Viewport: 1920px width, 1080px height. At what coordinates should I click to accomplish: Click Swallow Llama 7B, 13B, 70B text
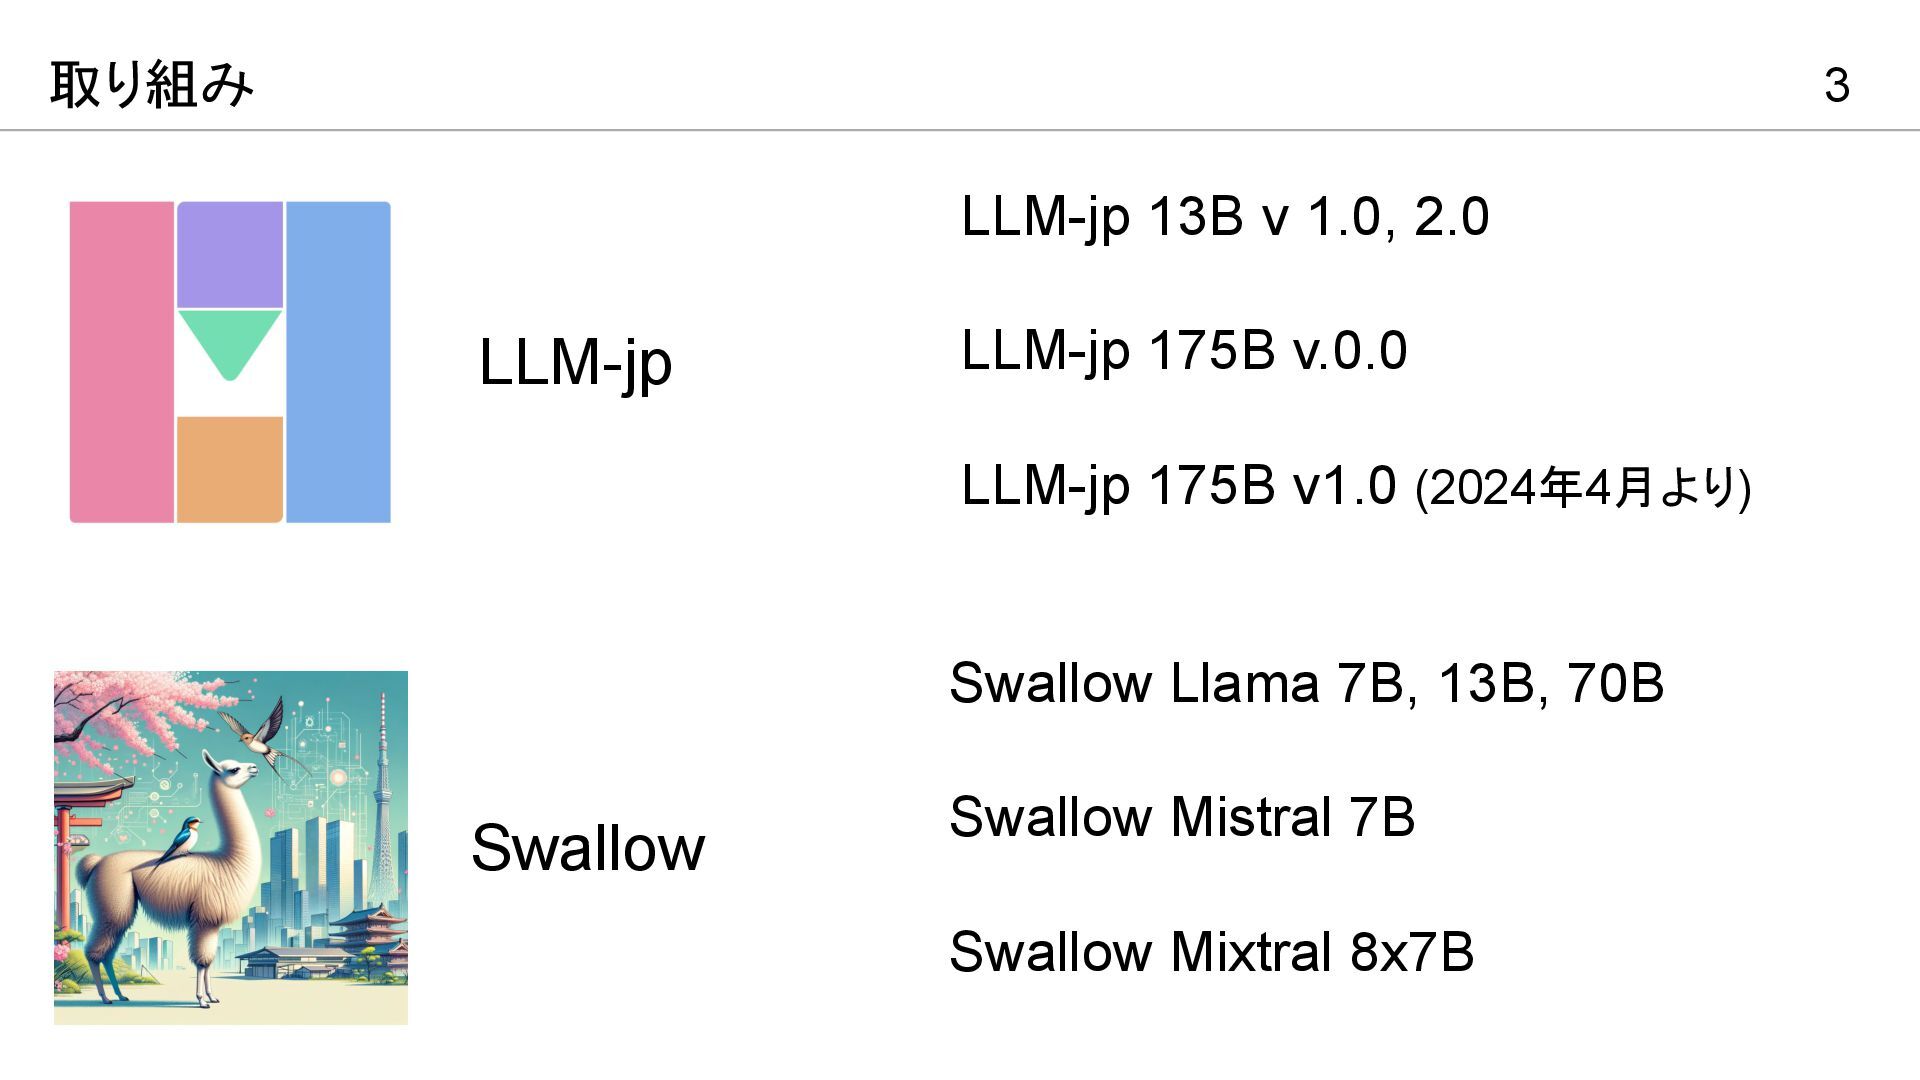(1306, 684)
